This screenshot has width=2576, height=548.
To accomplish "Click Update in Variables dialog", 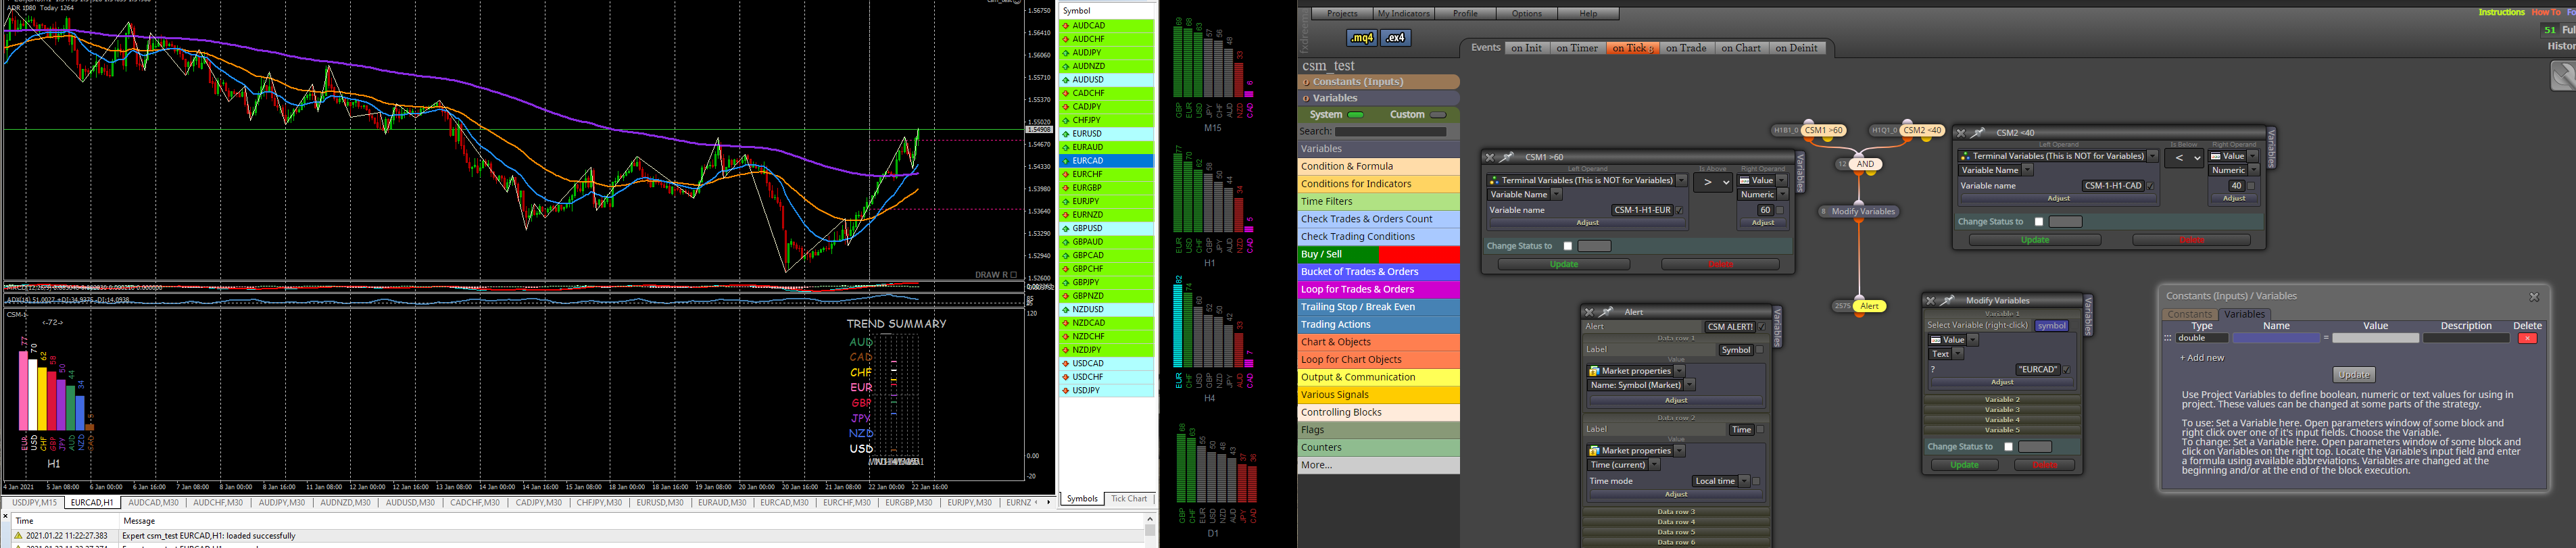I will point(2353,375).
